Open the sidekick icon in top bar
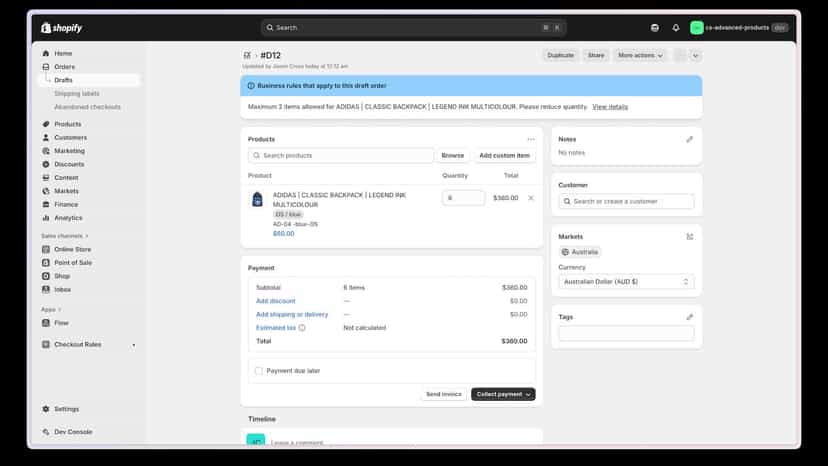This screenshot has width=828, height=466. [x=655, y=28]
